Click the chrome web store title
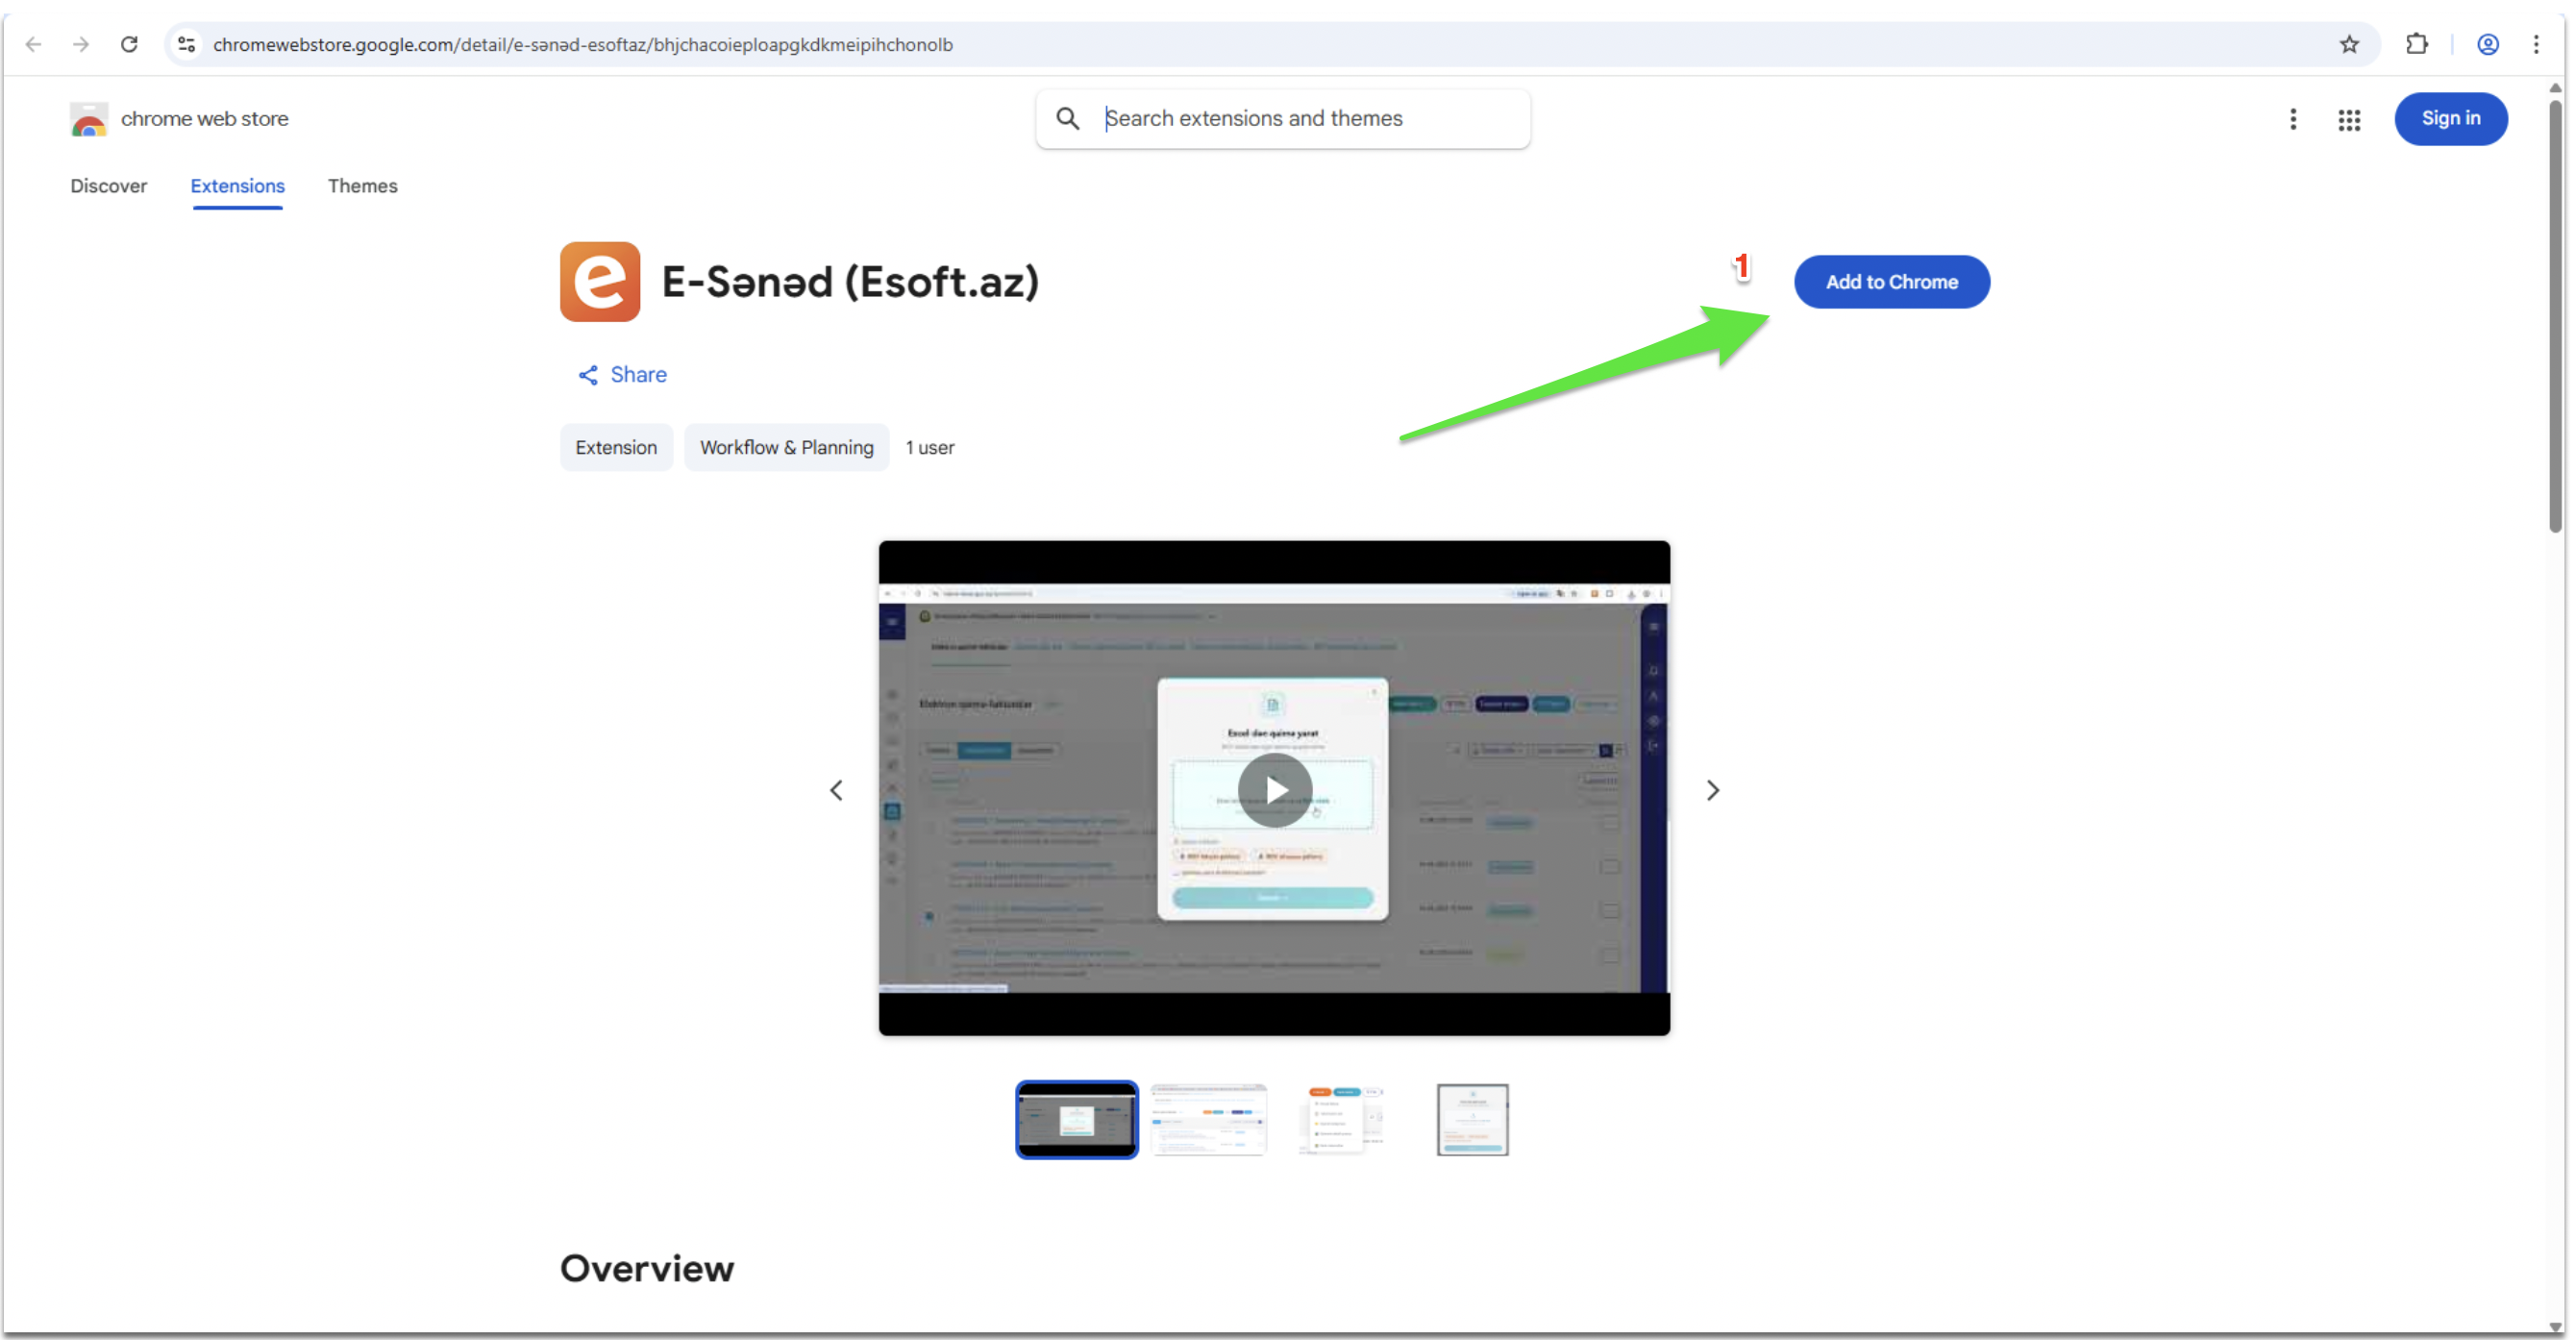 coord(205,119)
